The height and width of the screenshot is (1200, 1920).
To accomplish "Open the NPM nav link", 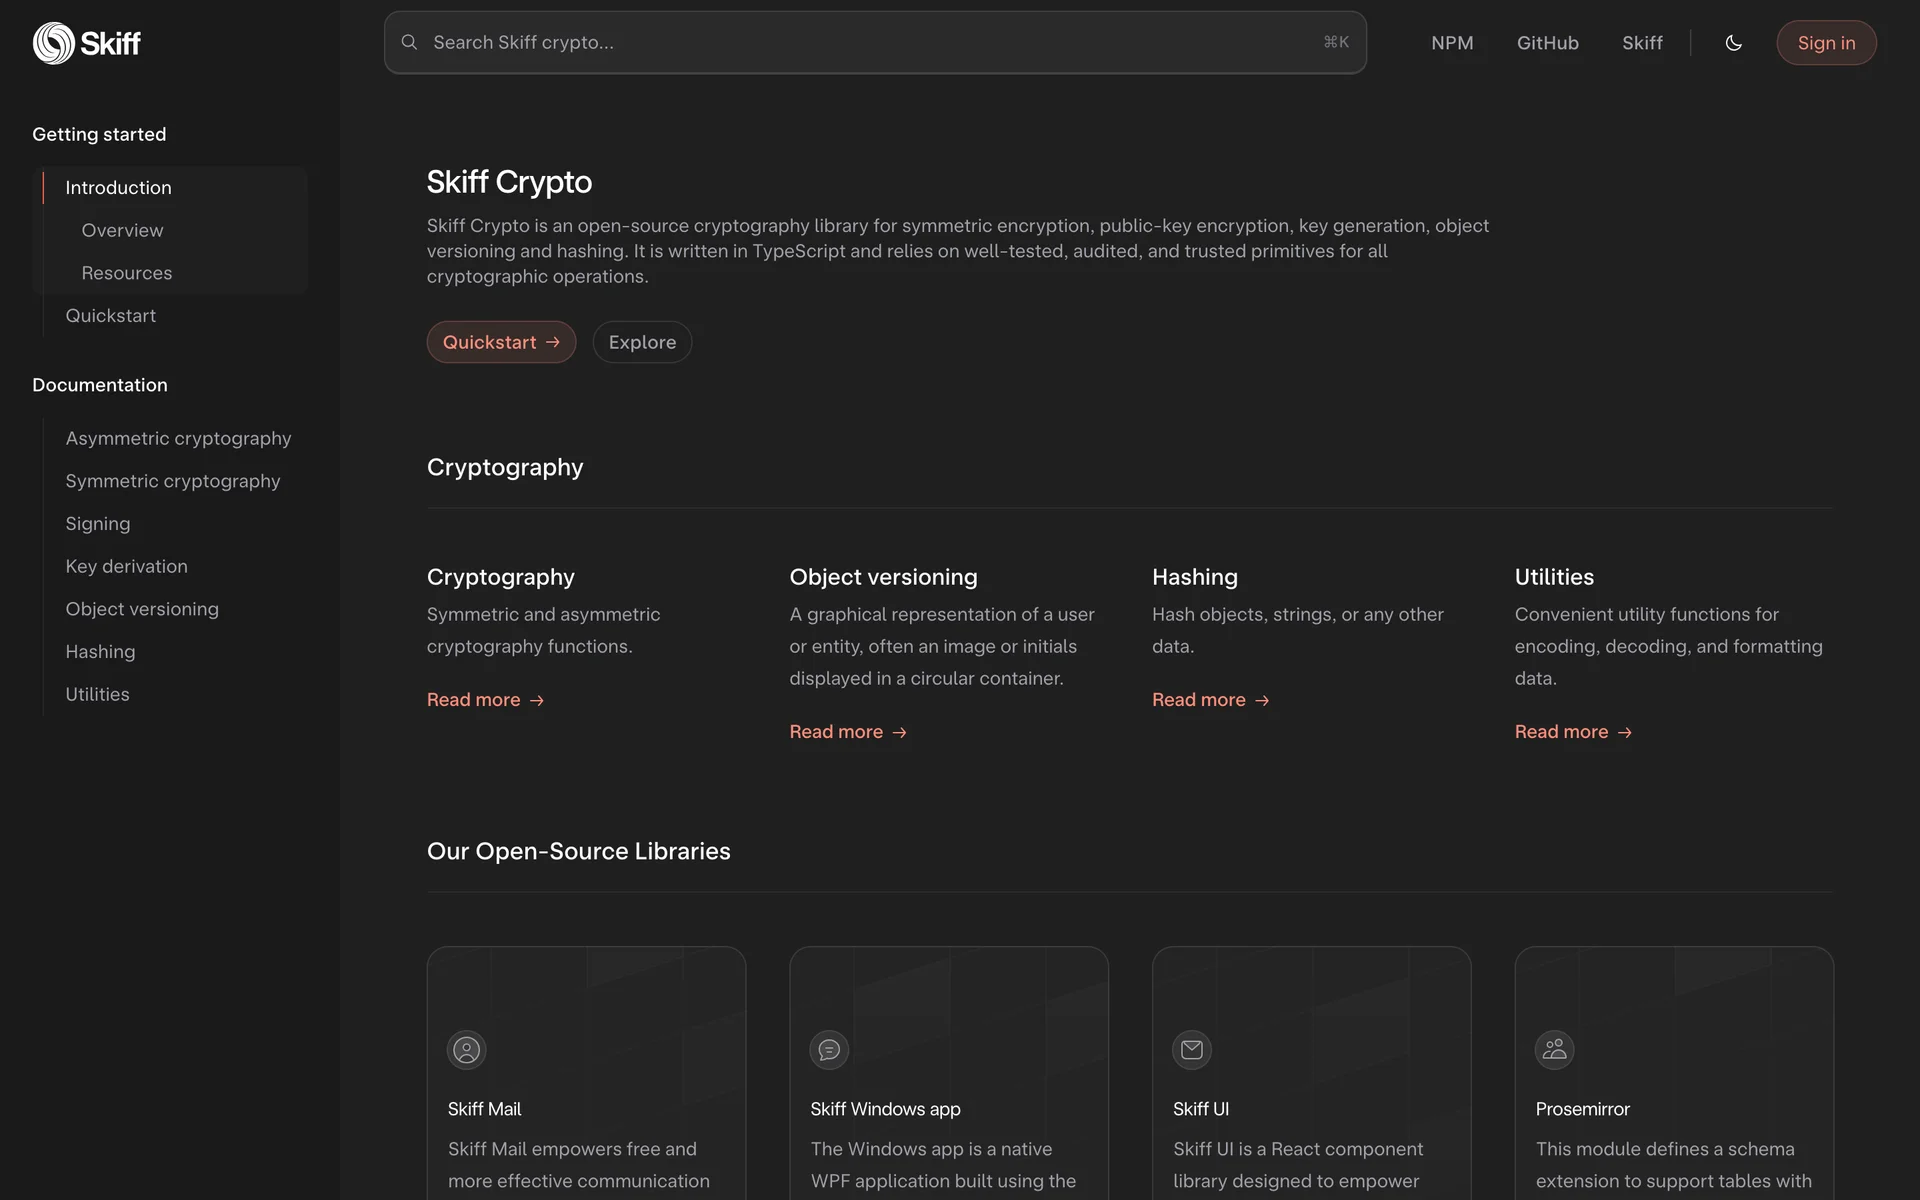I will click(1452, 43).
